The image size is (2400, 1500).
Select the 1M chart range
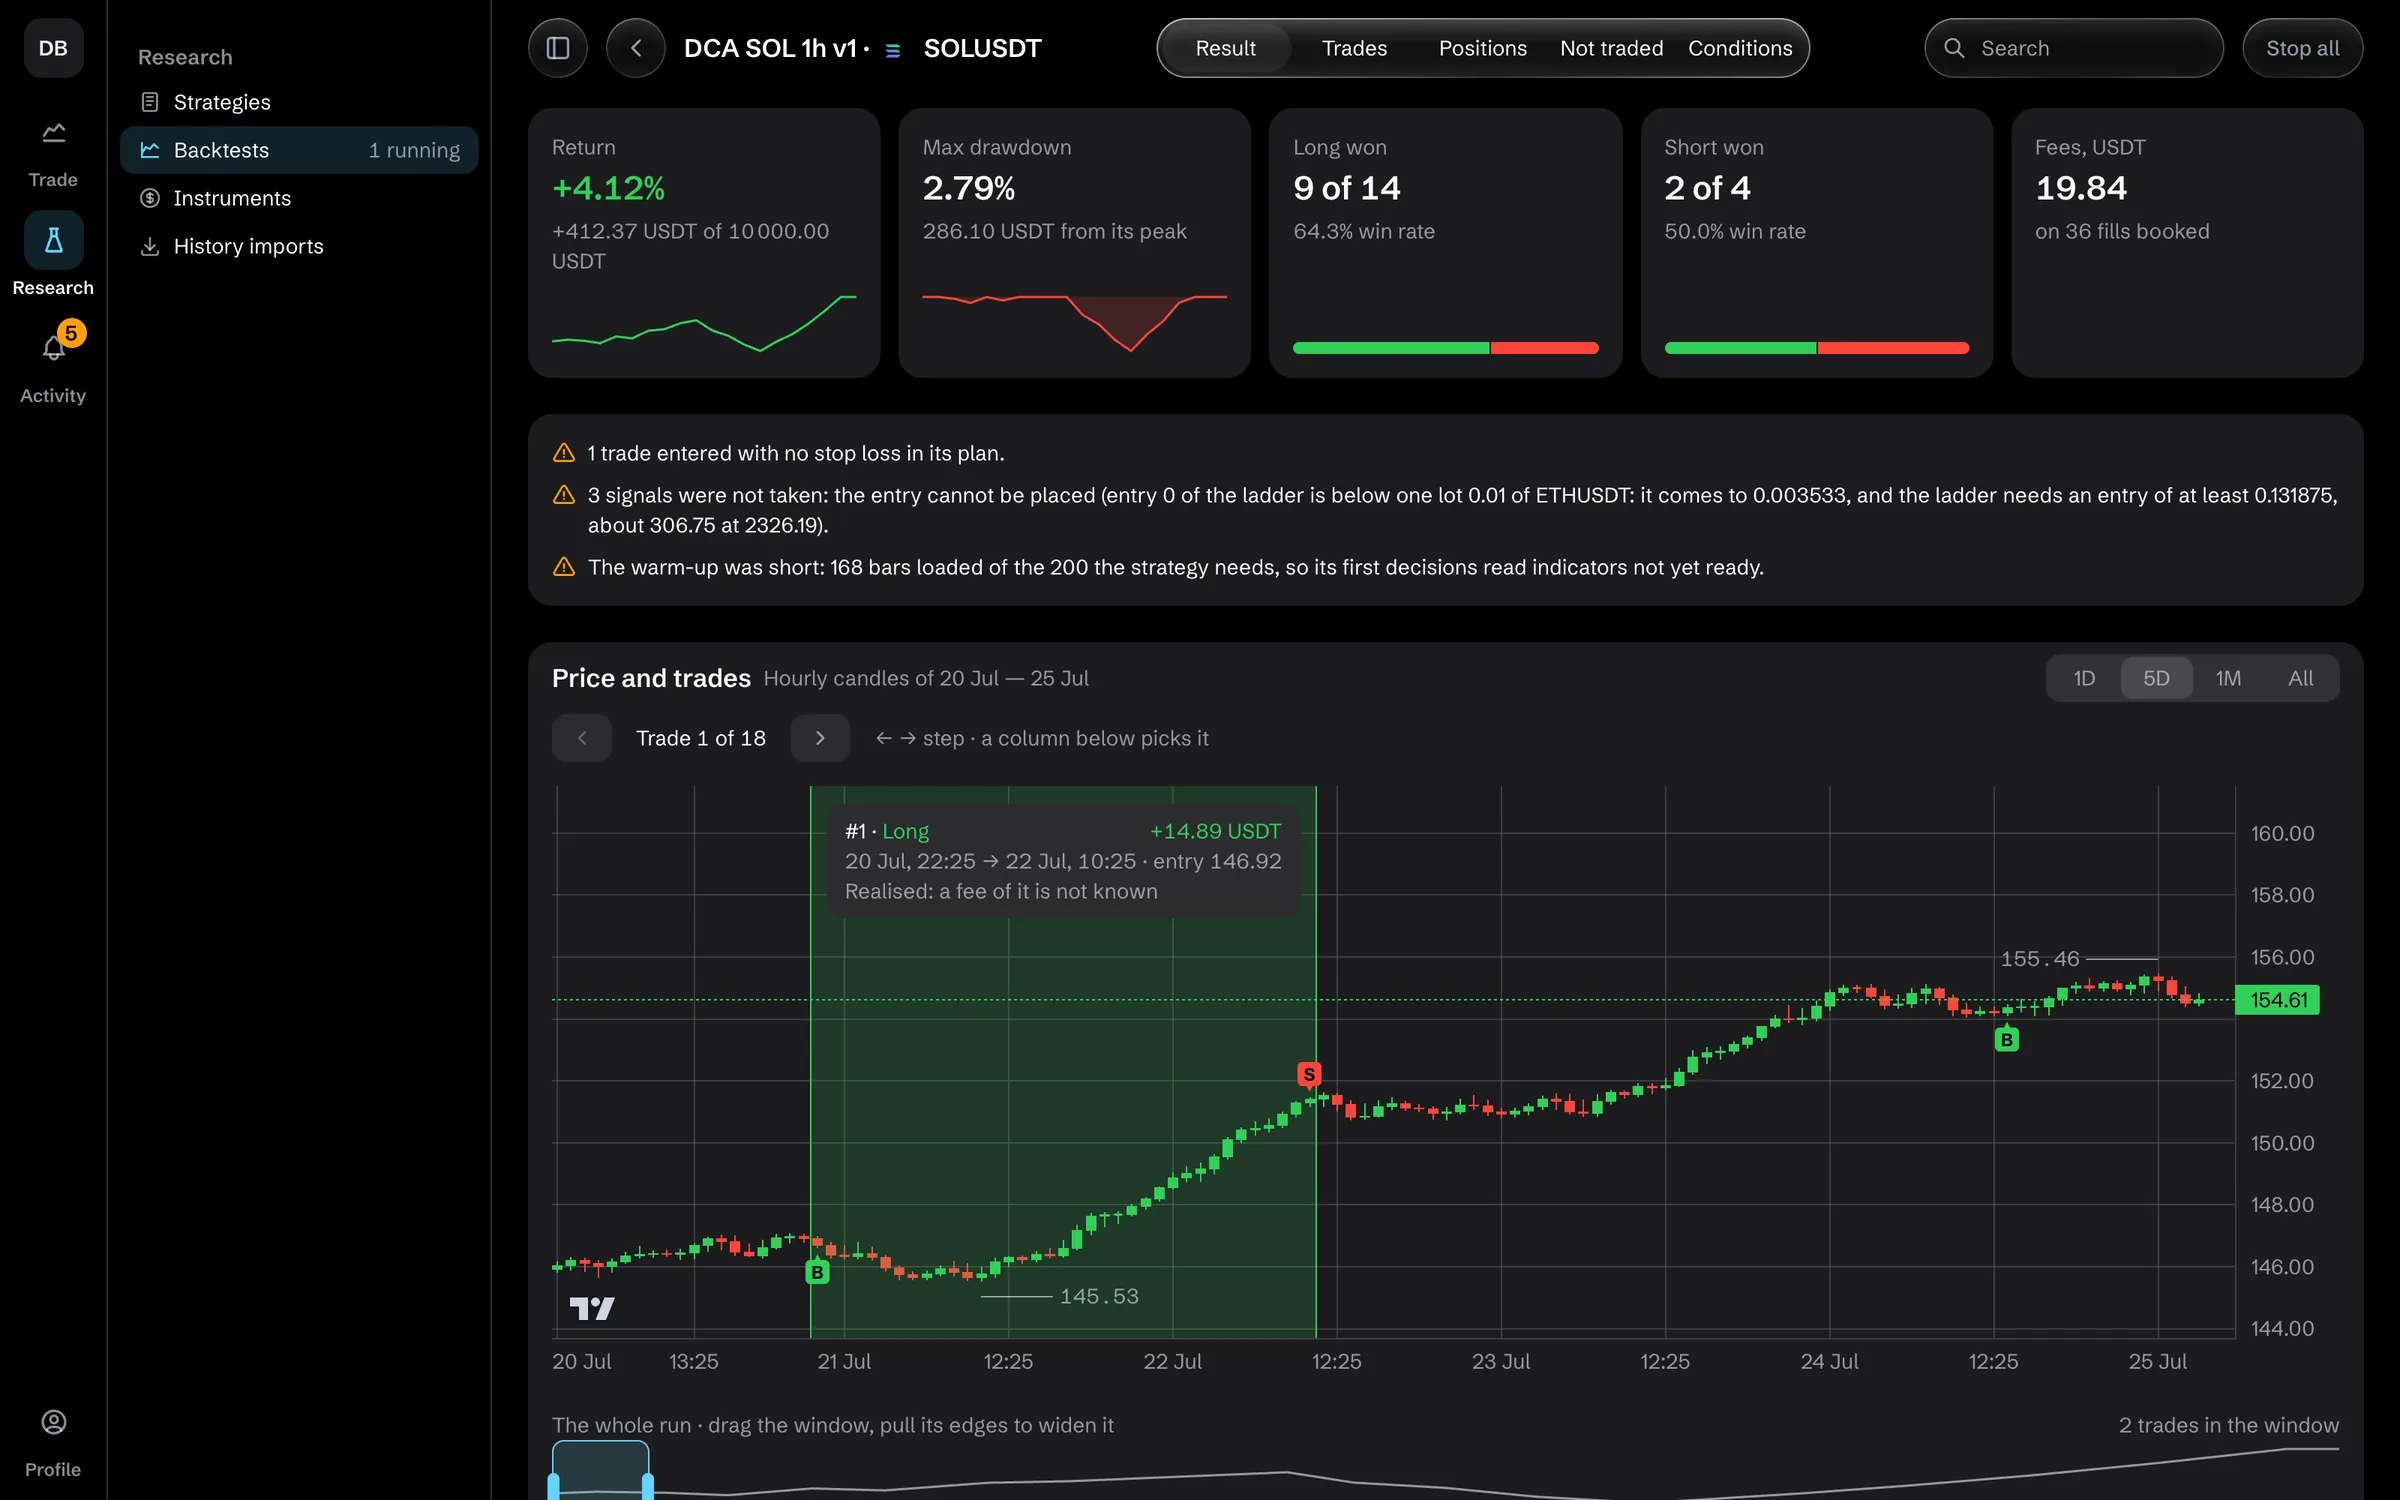pos(2228,678)
